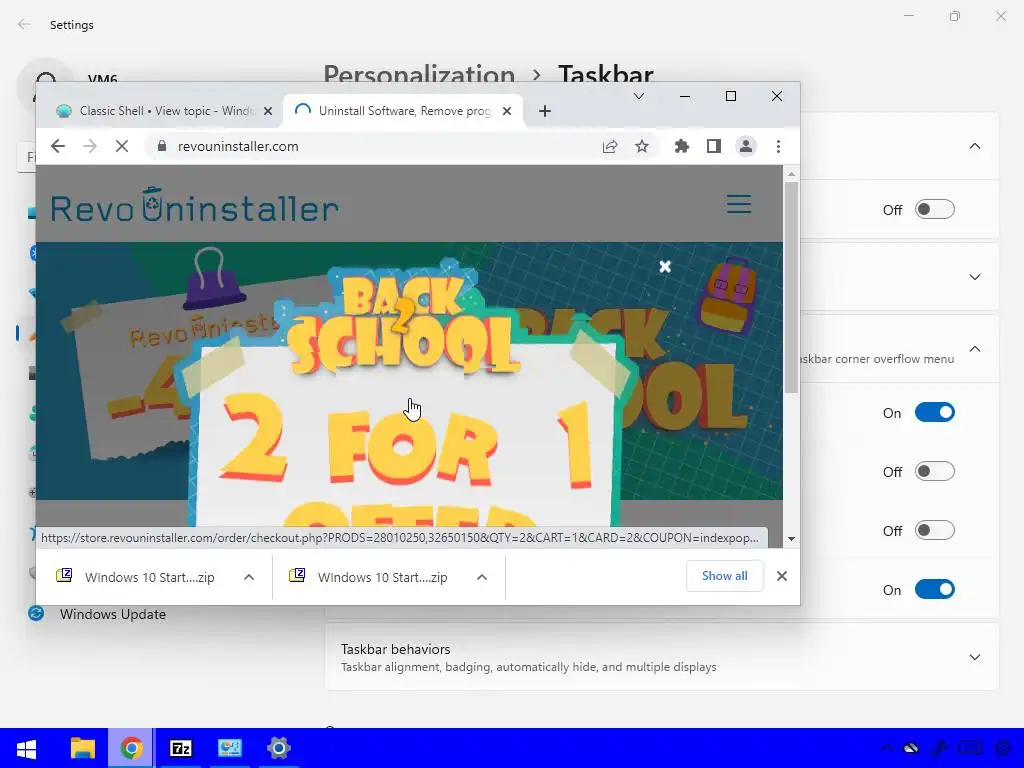Click Personalization breadcrumb in Settings
Viewport: 1024px width, 768px height.
click(x=419, y=74)
